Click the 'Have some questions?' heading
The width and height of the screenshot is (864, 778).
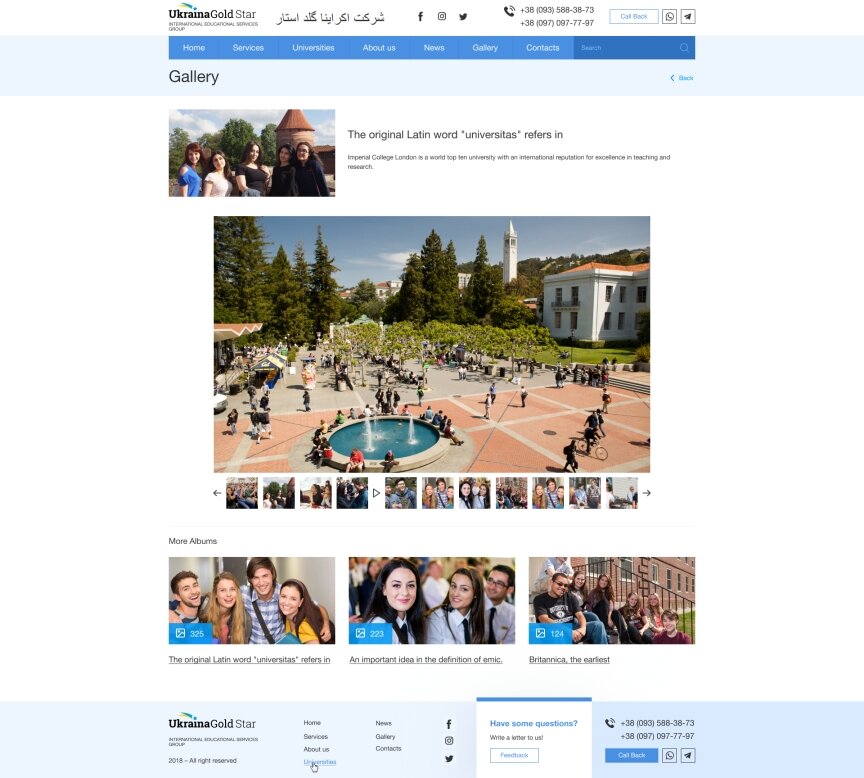coord(533,723)
